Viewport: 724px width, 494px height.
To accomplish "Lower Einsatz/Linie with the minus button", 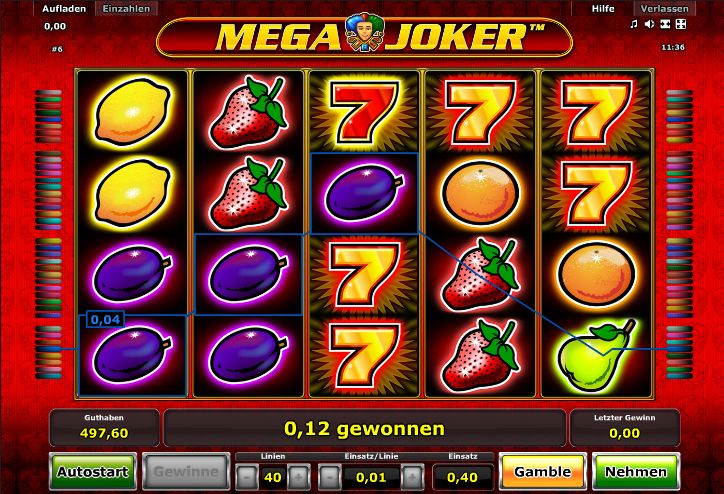I will coord(330,476).
